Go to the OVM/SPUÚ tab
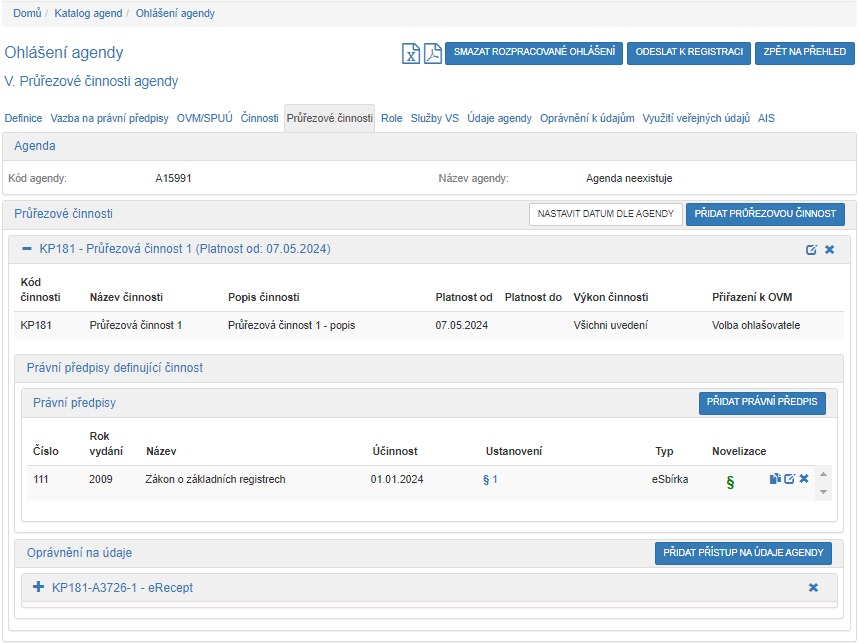 204,118
